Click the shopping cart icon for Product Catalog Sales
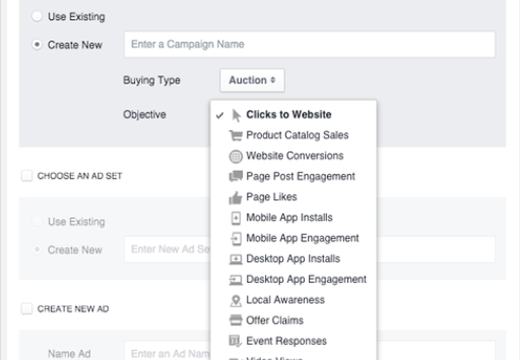This screenshot has height=360, width=520. pos(236,135)
